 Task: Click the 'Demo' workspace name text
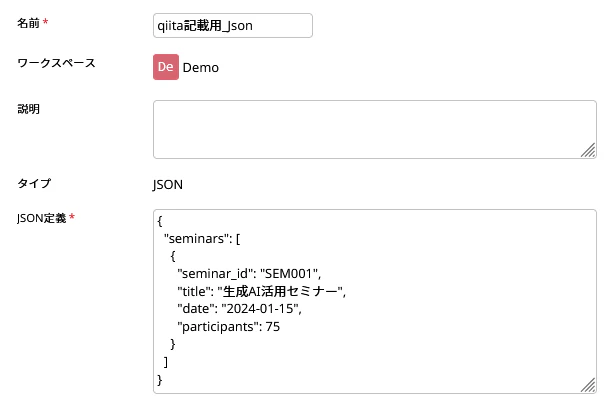point(201,68)
